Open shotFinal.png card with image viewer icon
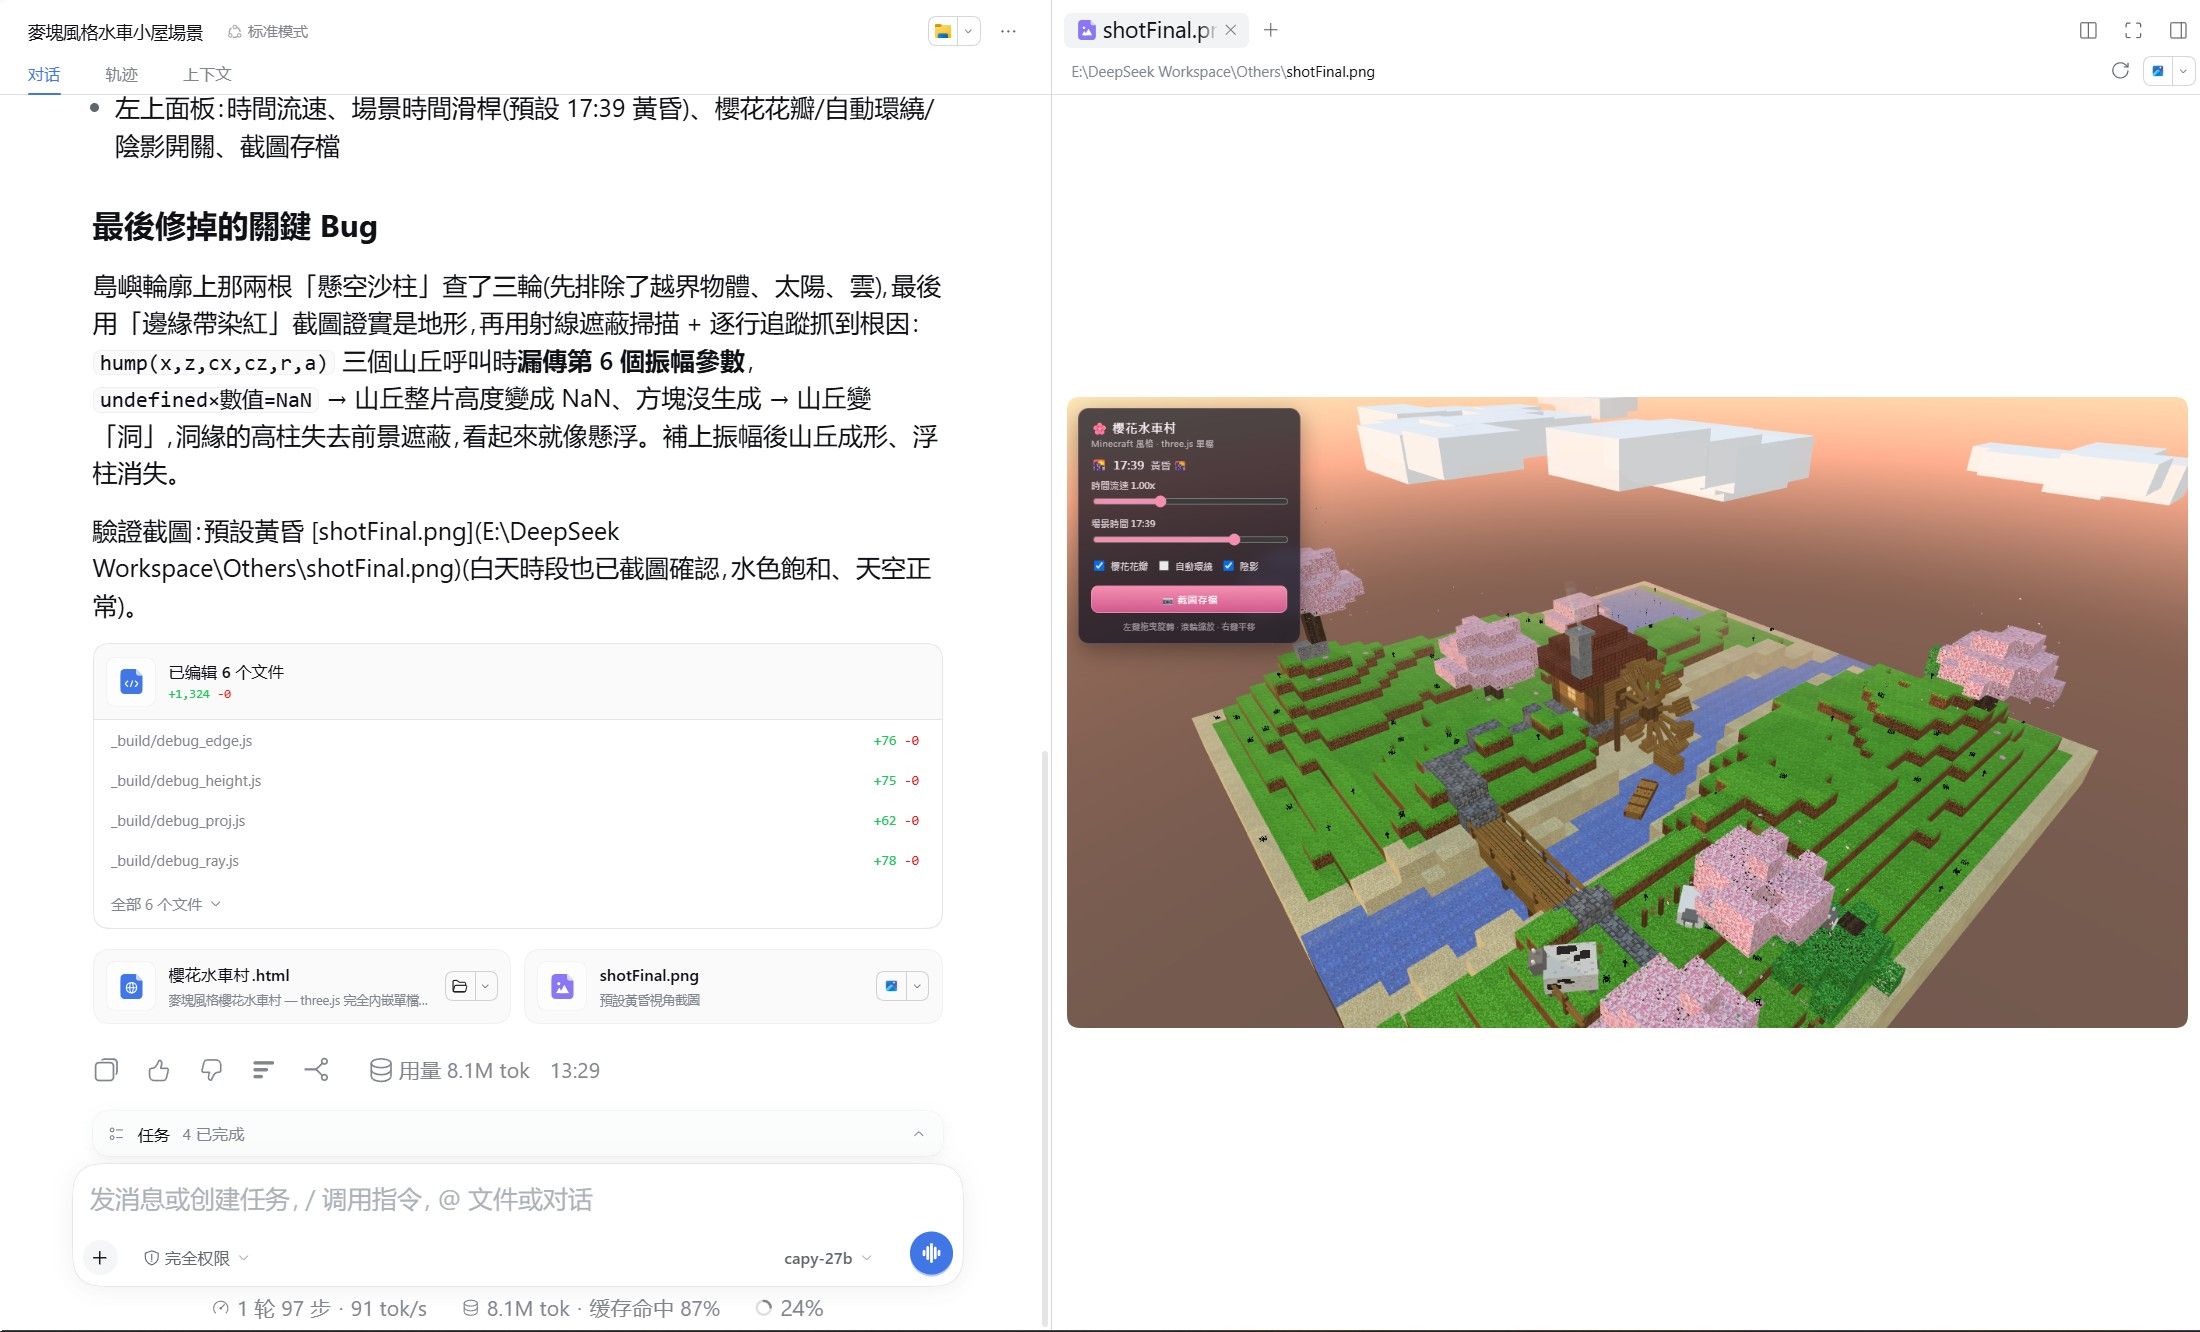The height and width of the screenshot is (1332, 2200). coord(891,986)
